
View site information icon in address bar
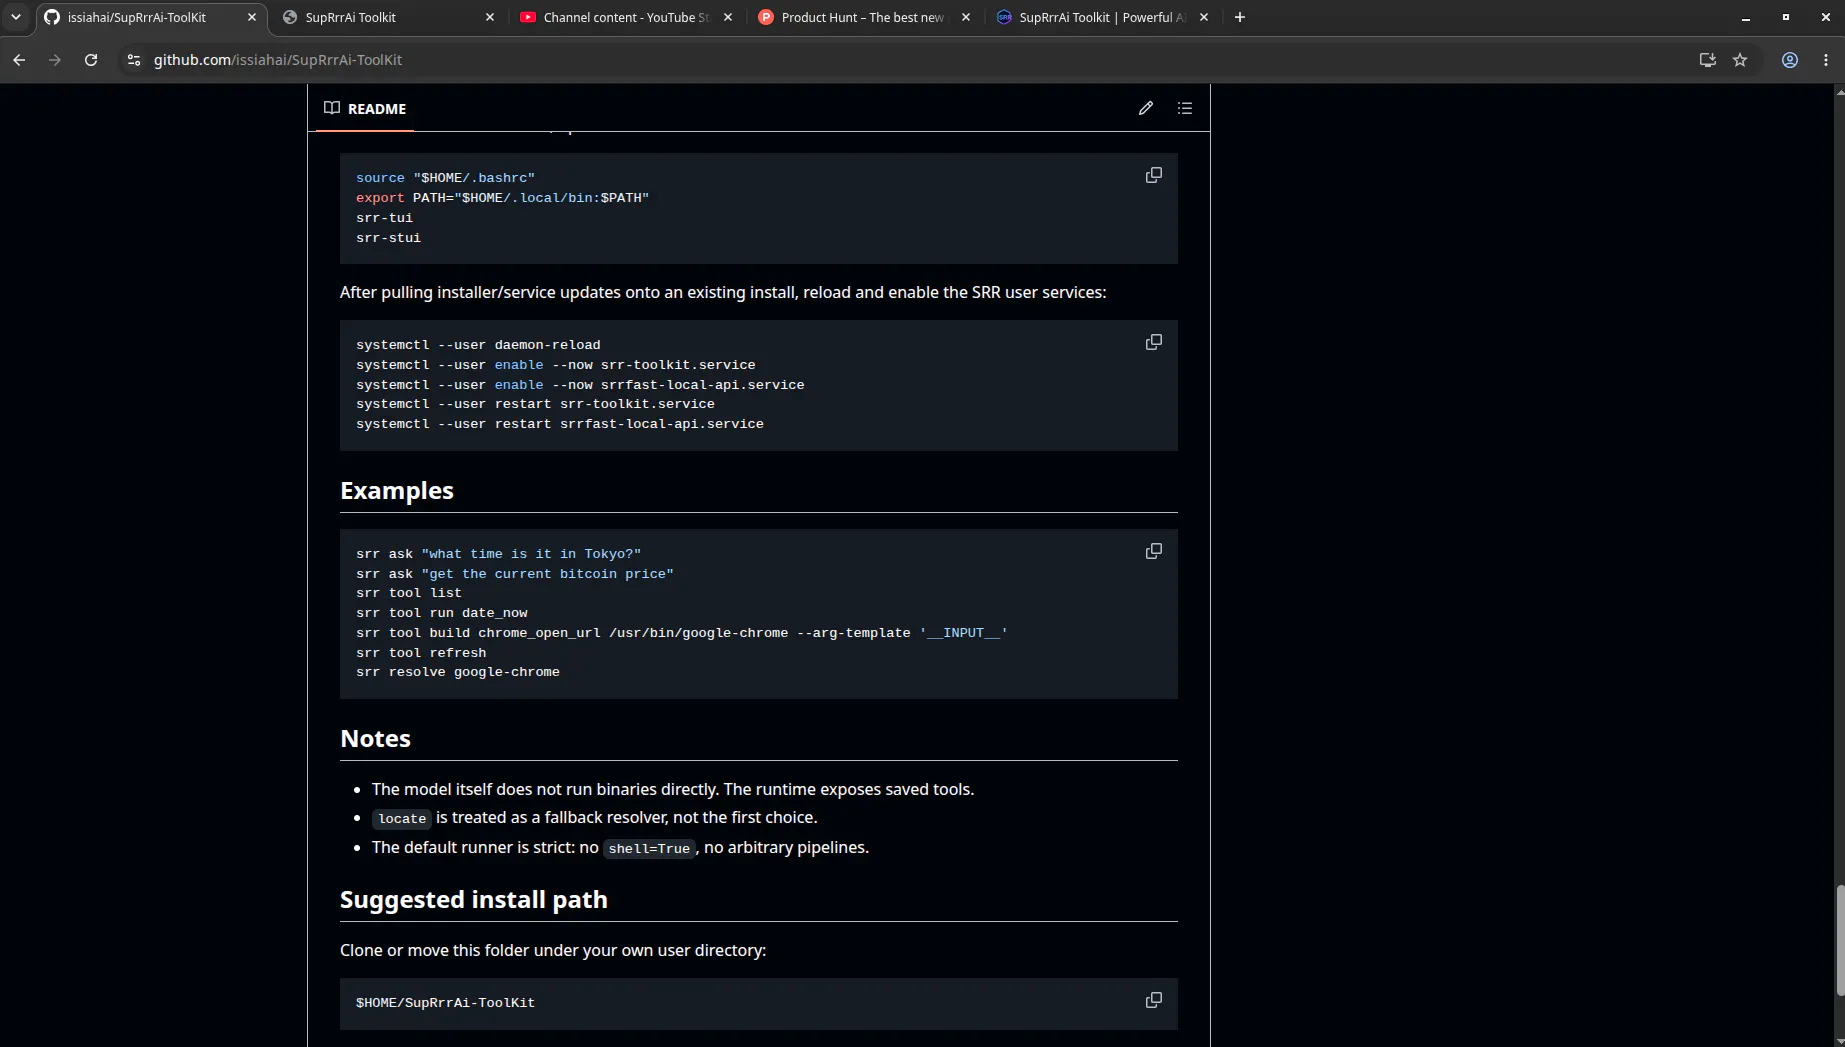point(134,60)
